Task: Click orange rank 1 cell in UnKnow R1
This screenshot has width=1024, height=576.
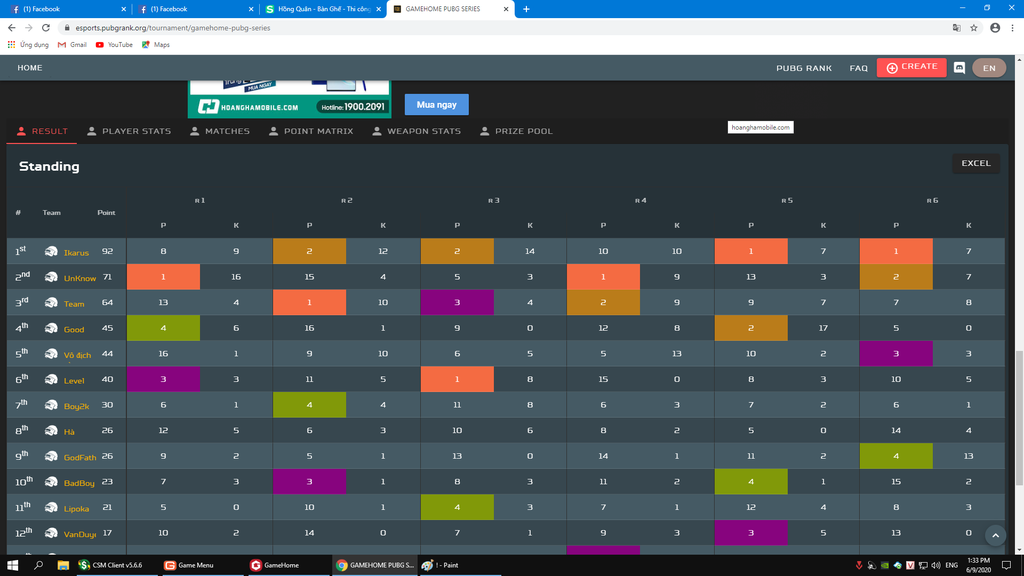Action: point(163,277)
